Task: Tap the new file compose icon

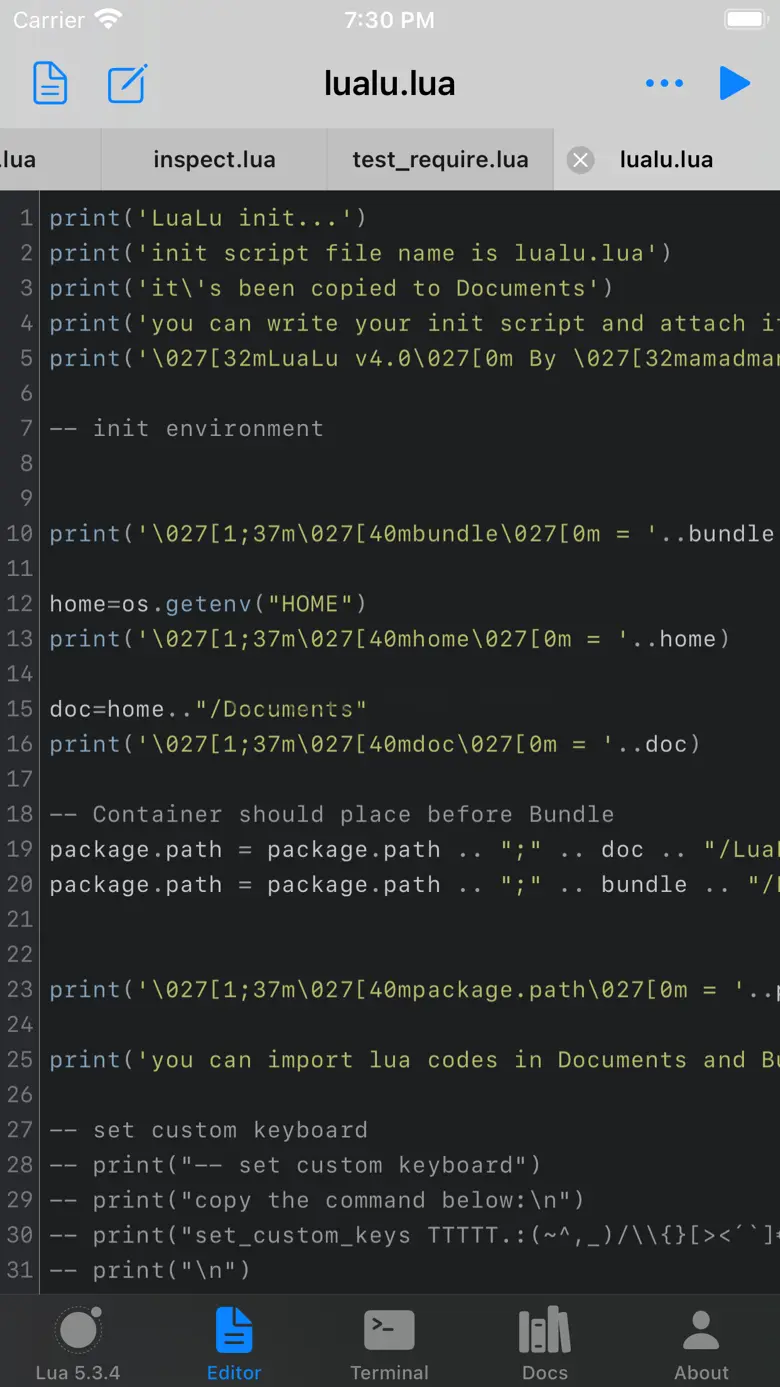Action: tap(128, 83)
